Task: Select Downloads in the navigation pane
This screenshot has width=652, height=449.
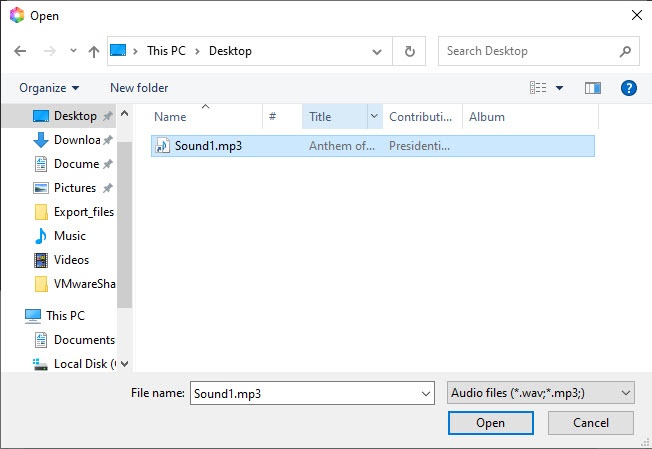Action: coord(76,140)
